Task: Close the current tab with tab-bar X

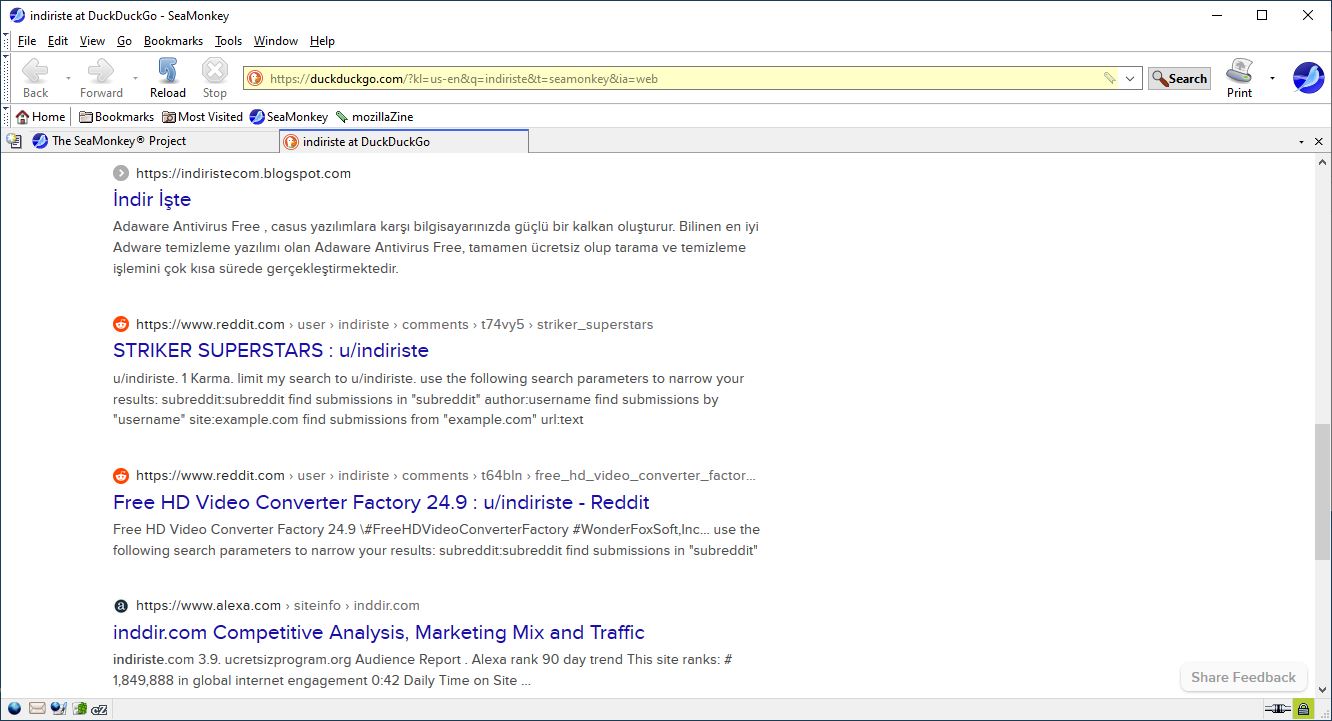Action: [x=1319, y=142]
